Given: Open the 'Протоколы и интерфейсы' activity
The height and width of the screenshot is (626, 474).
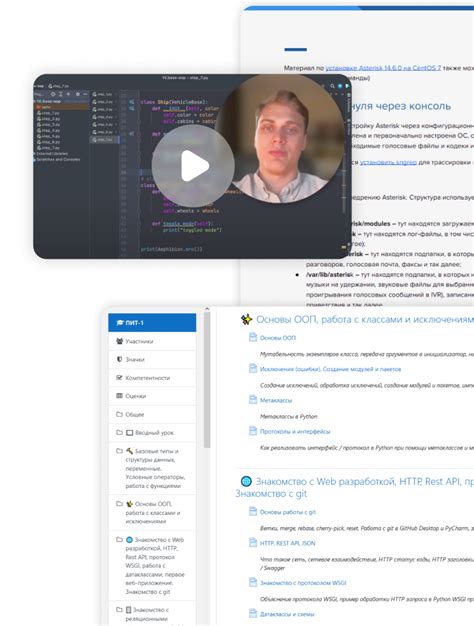Looking at the screenshot, I should (295, 432).
